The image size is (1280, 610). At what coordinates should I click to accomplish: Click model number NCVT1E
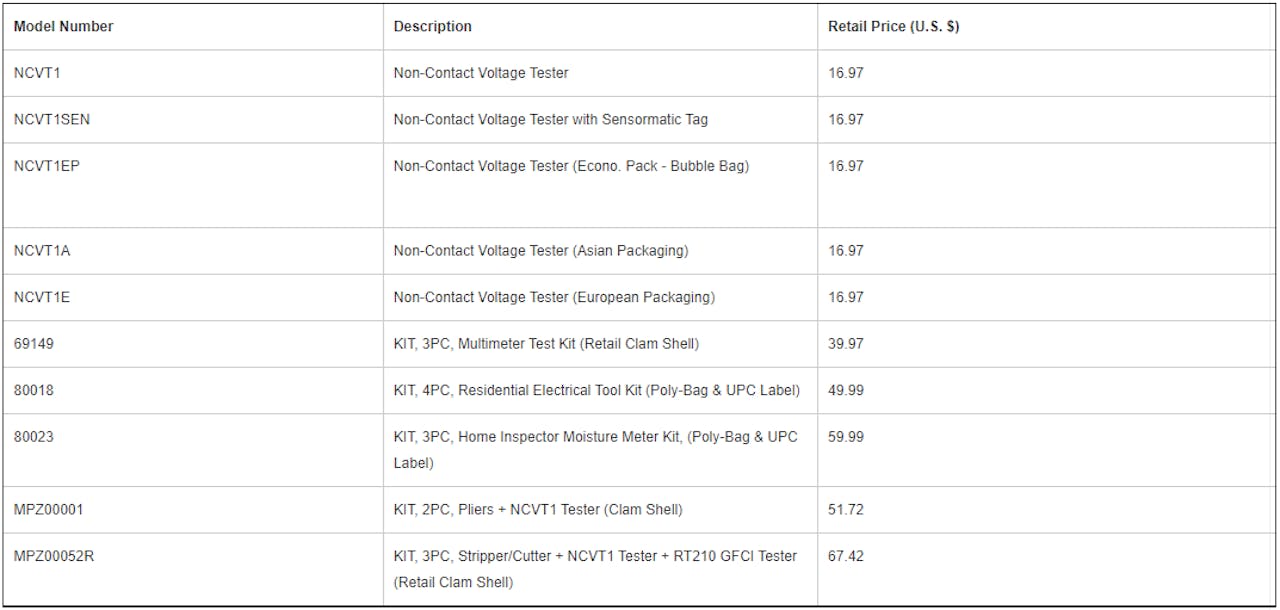point(42,297)
